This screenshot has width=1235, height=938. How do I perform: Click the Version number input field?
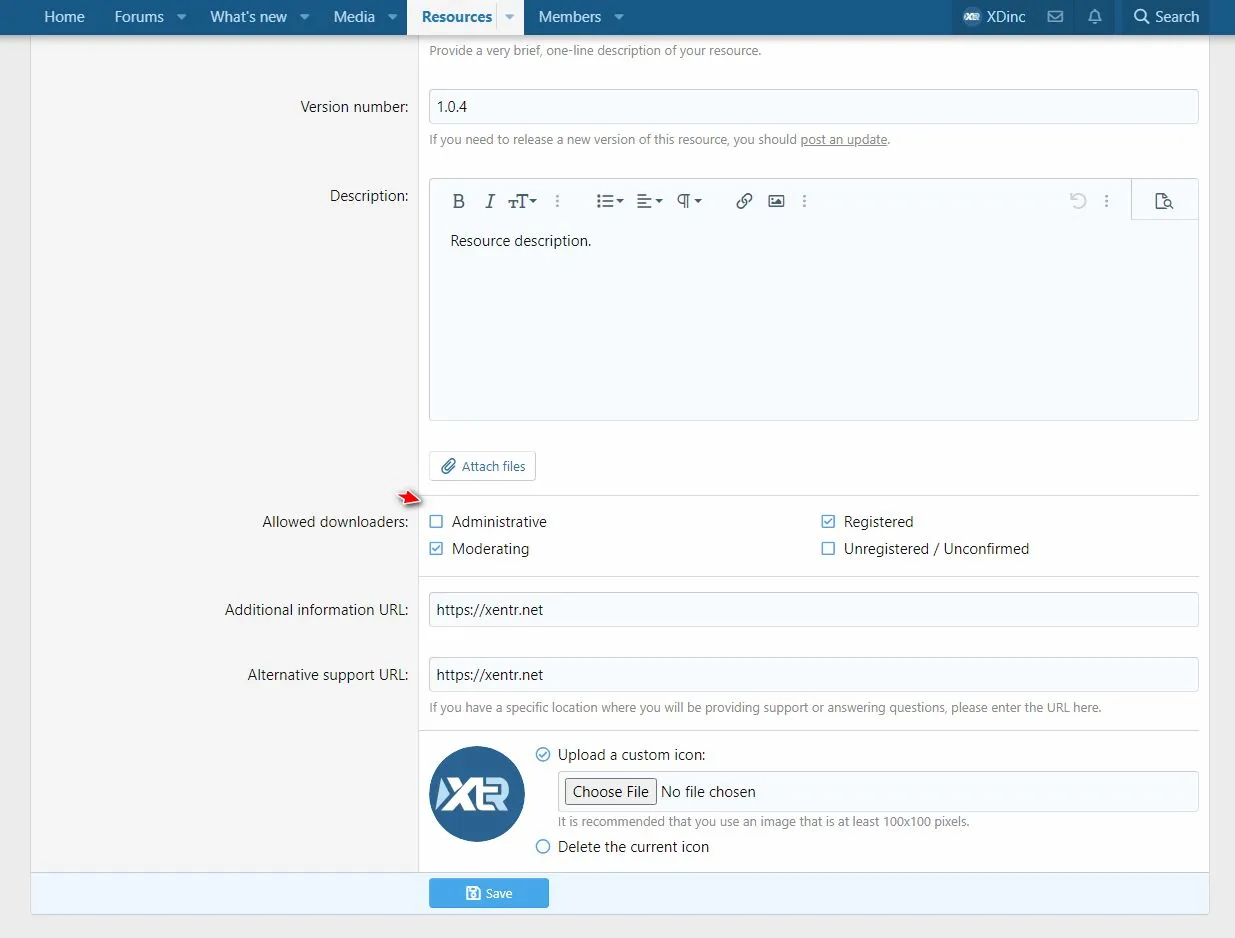coord(813,107)
